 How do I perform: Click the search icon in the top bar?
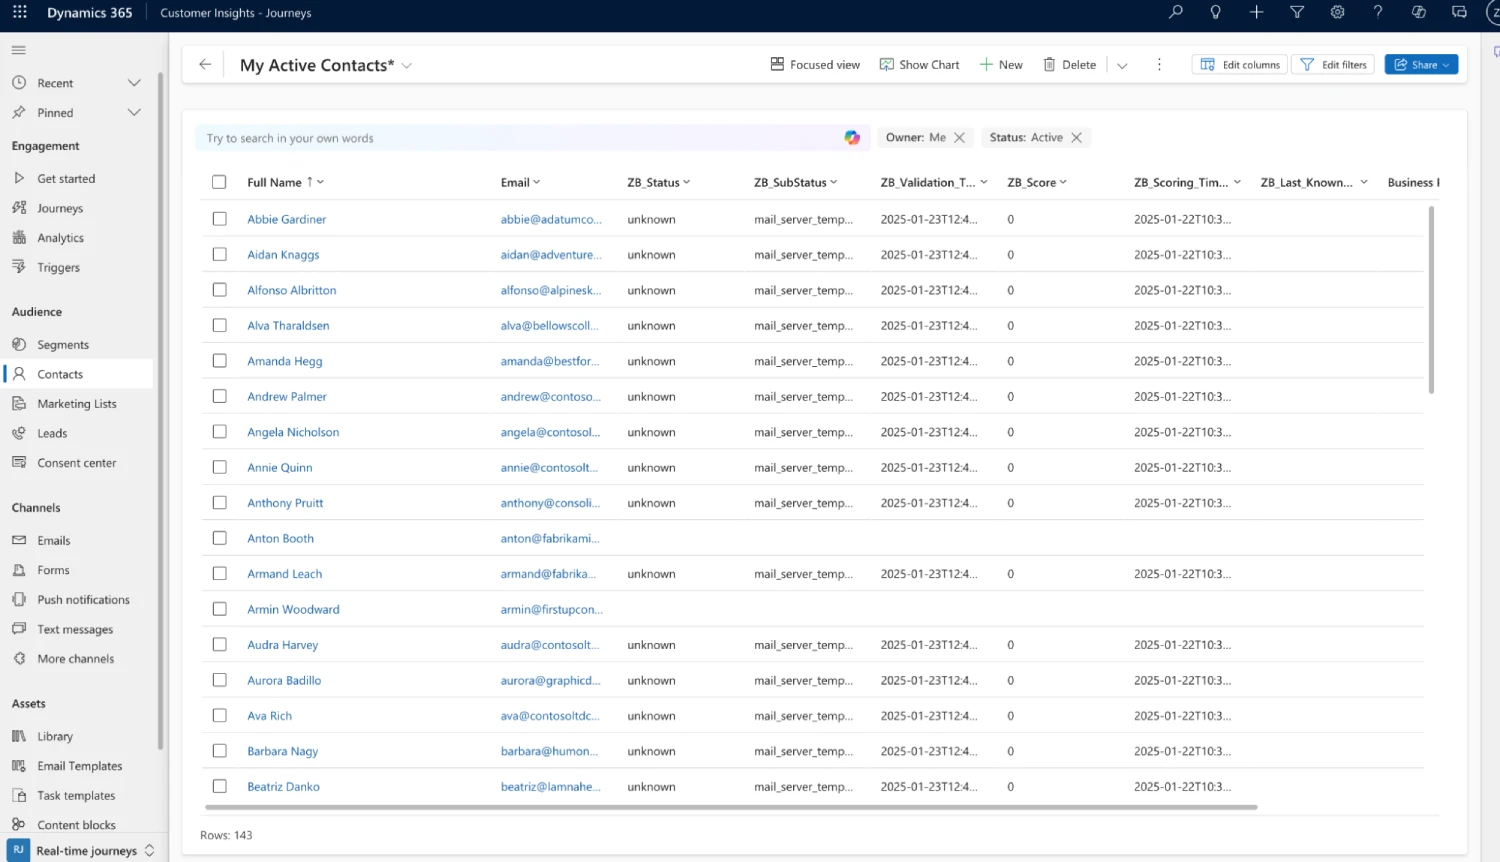[1175, 13]
